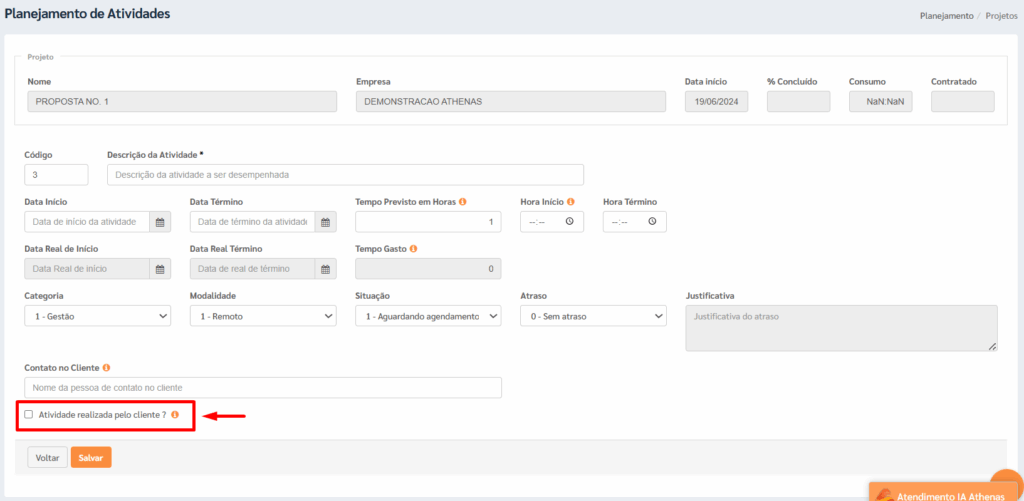The width and height of the screenshot is (1024, 501).
Task: Open the Data Término calendar picker
Action: [325, 222]
